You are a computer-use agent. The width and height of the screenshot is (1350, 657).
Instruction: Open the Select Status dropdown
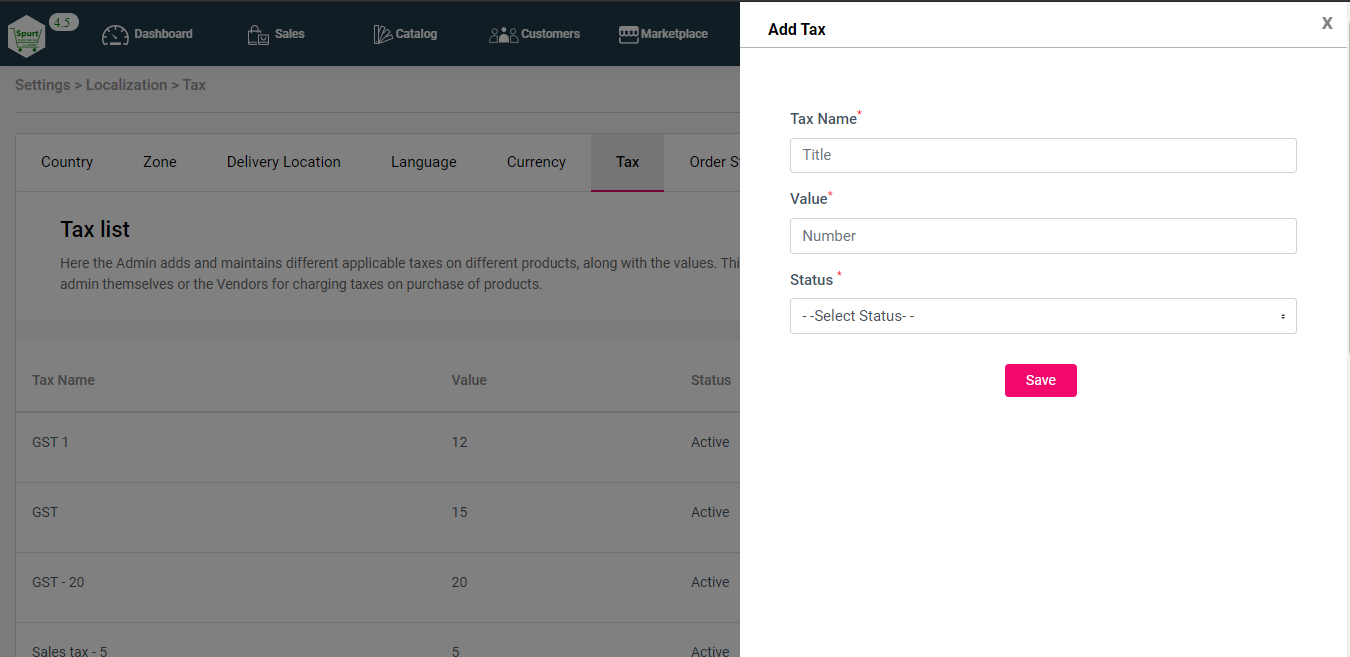1043,316
